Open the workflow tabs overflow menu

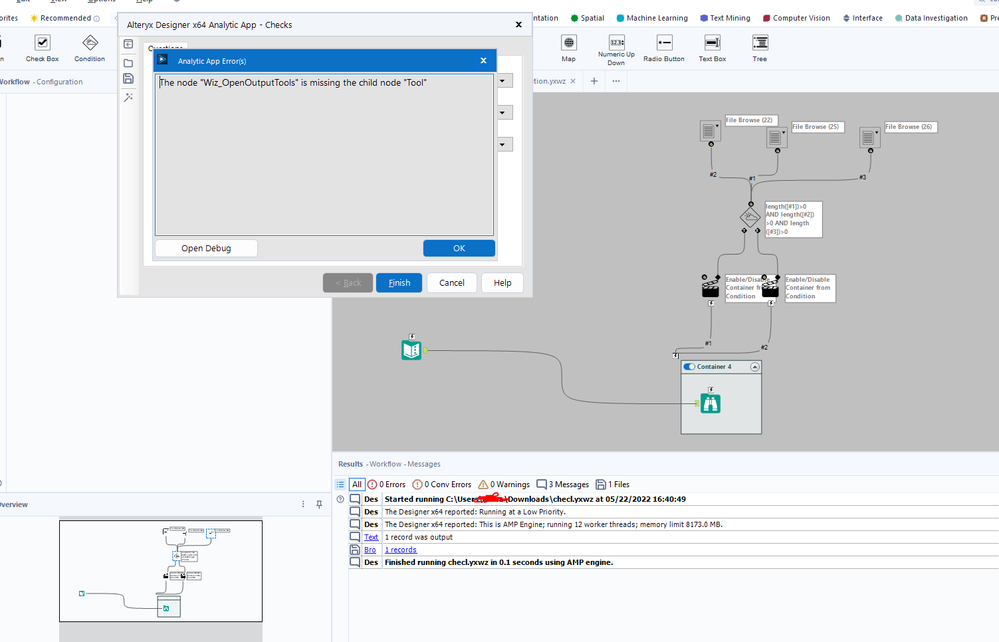tap(616, 81)
